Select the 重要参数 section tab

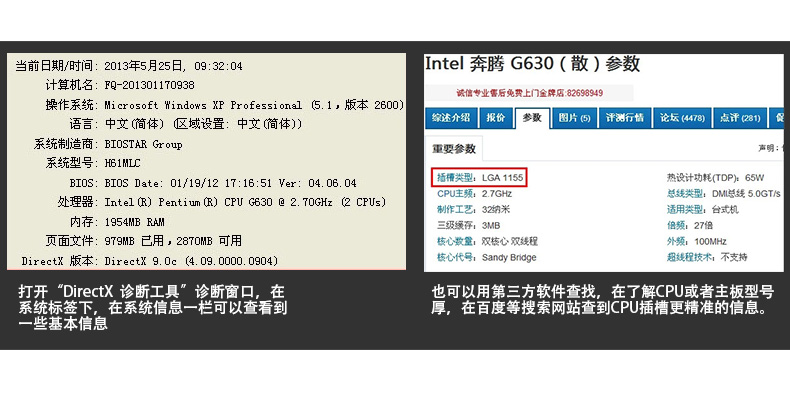click(454, 149)
